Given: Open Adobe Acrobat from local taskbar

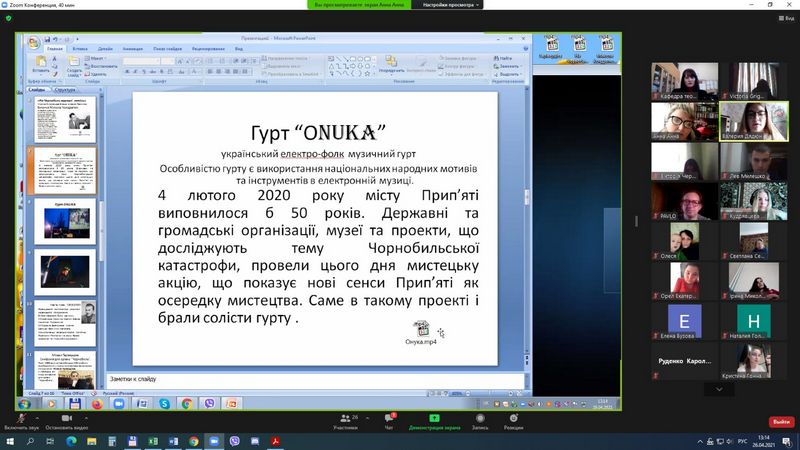Looking at the screenshot, I should (276, 442).
